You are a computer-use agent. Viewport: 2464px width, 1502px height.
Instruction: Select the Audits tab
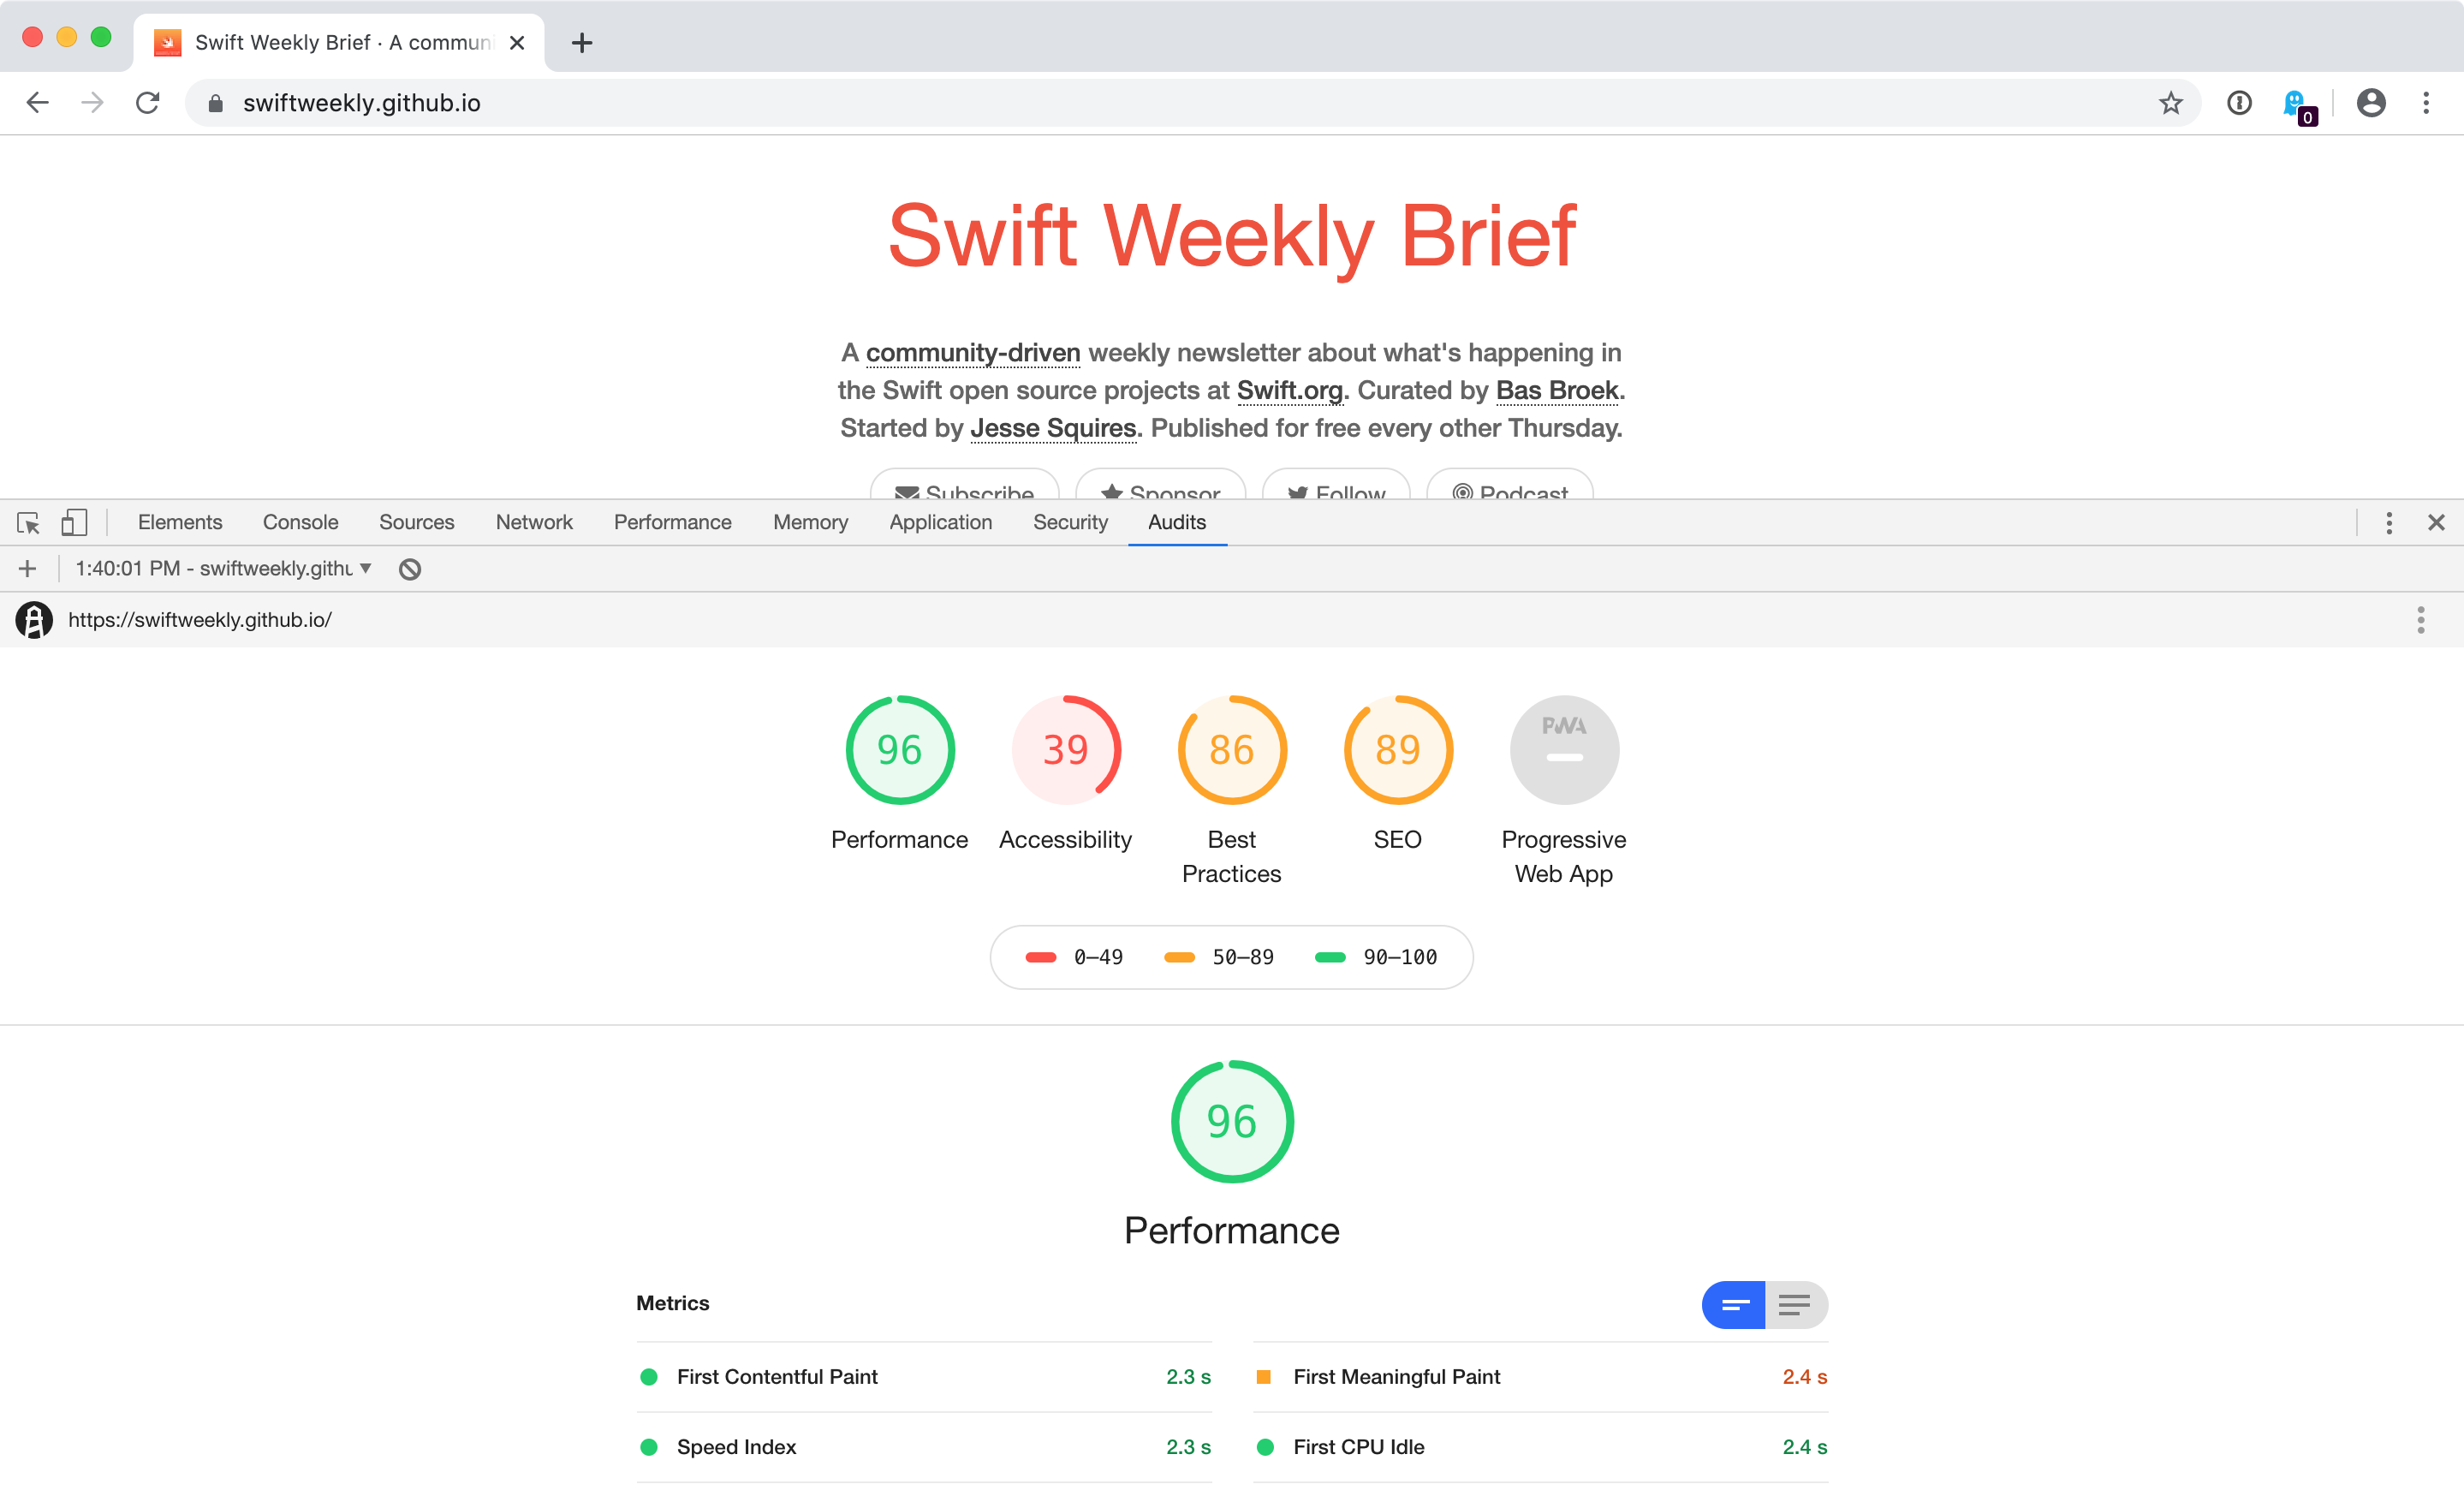click(1177, 522)
